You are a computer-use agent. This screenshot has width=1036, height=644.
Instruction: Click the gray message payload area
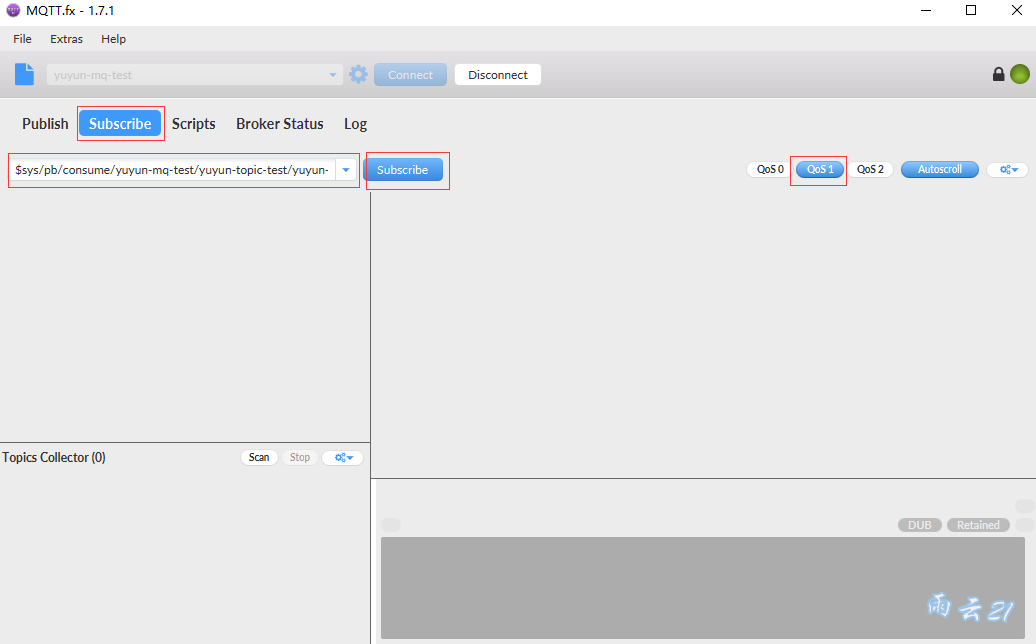point(702,587)
